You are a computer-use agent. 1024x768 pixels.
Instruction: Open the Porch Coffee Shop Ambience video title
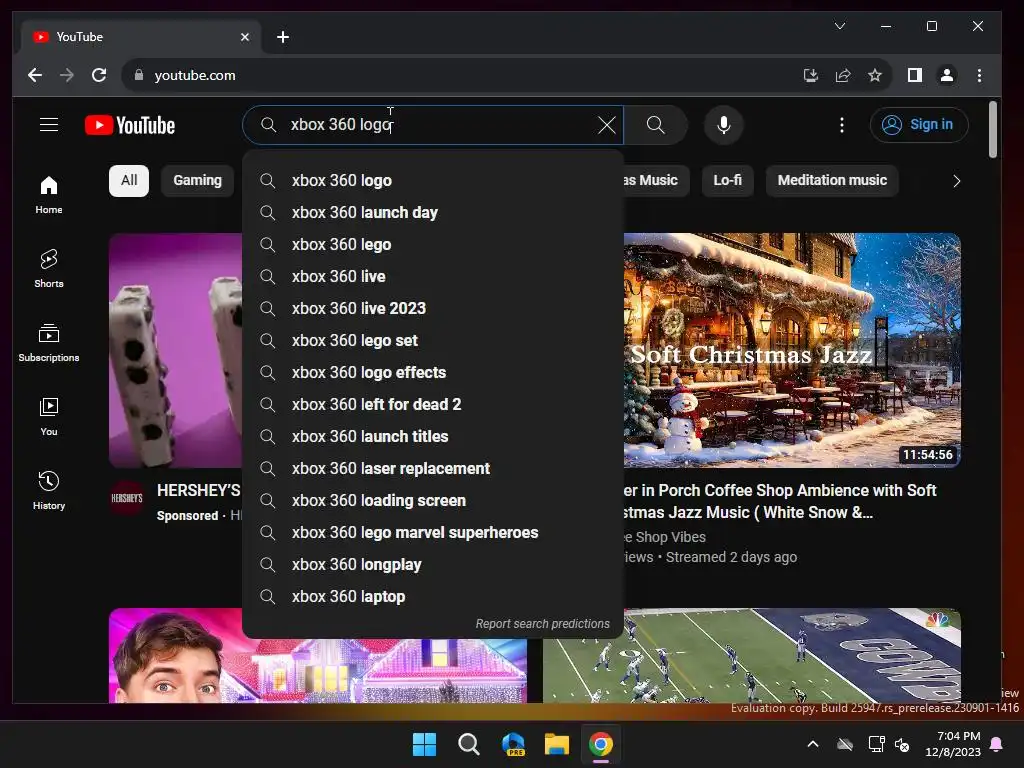pos(780,502)
